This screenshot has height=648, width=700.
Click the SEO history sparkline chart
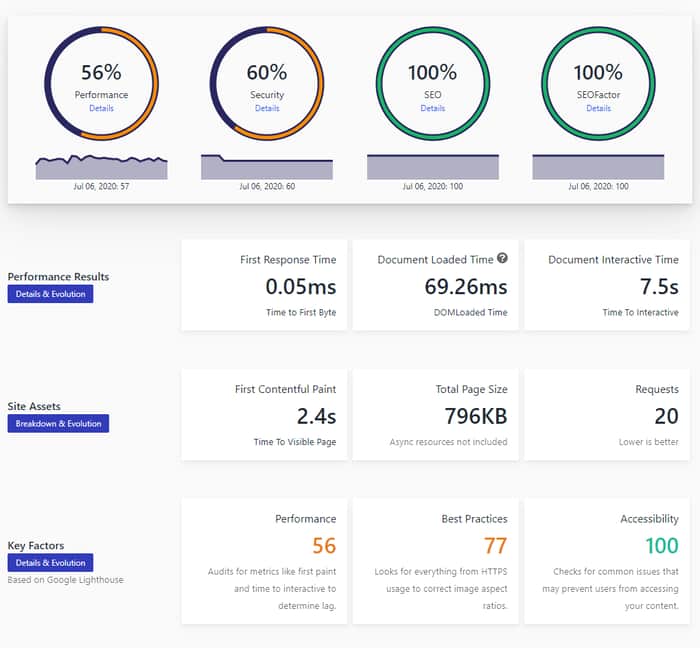[433, 167]
